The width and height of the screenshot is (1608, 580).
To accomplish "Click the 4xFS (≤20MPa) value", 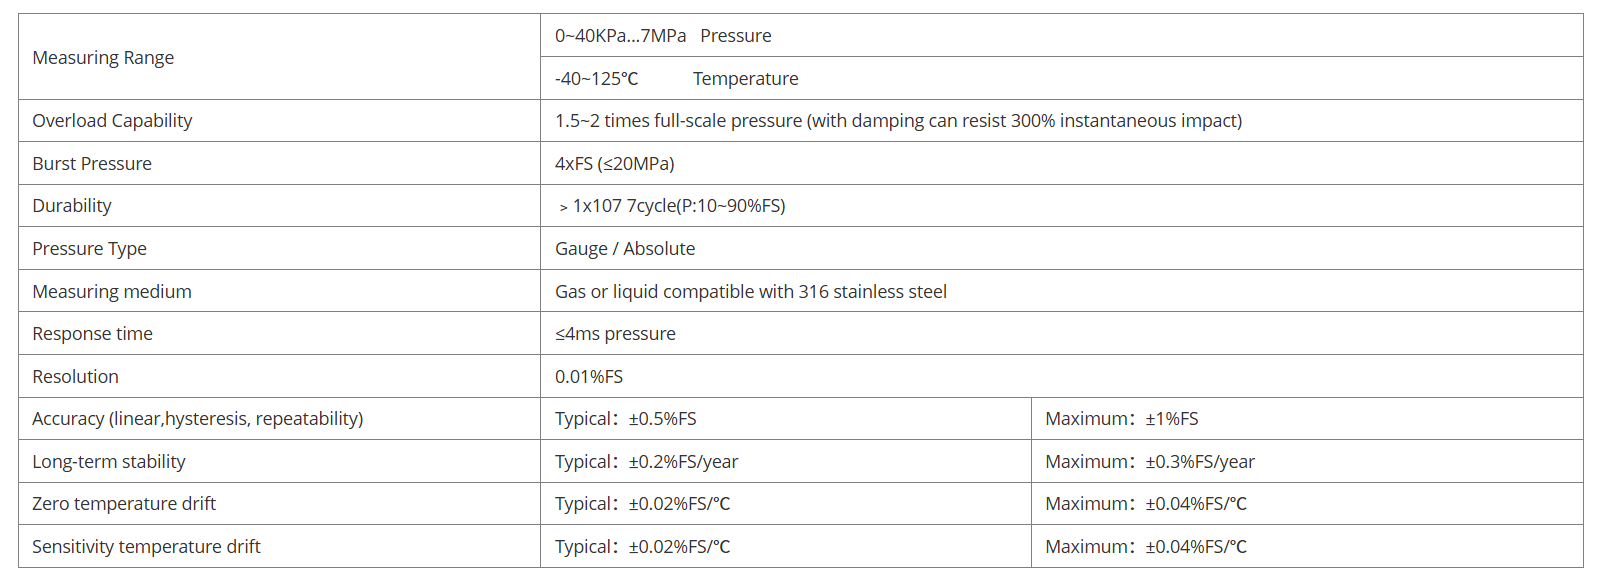I will [615, 164].
